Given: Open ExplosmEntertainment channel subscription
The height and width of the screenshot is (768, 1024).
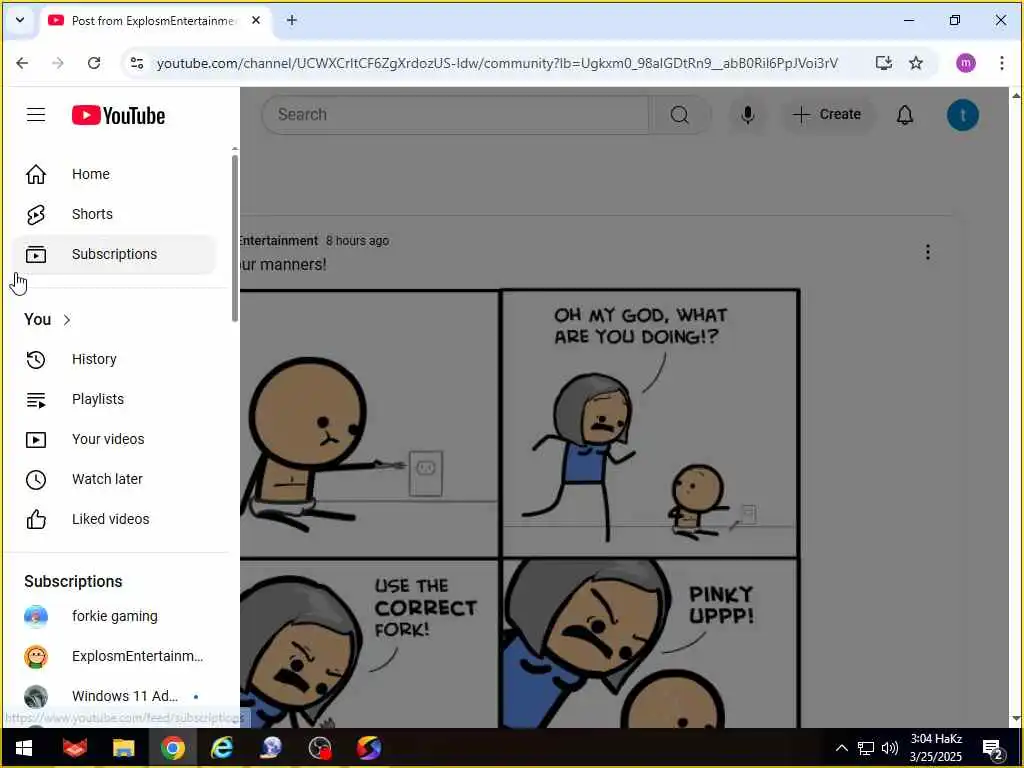Looking at the screenshot, I should click(x=114, y=656).
